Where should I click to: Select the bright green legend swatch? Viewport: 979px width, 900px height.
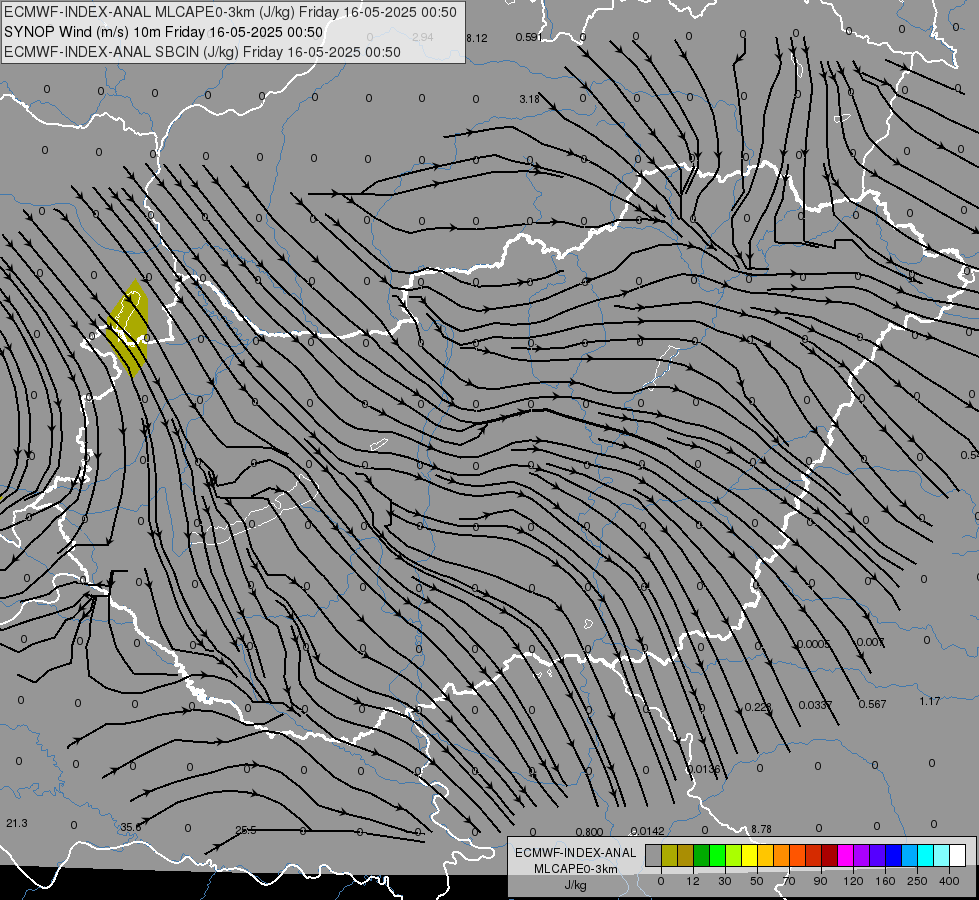(718, 856)
